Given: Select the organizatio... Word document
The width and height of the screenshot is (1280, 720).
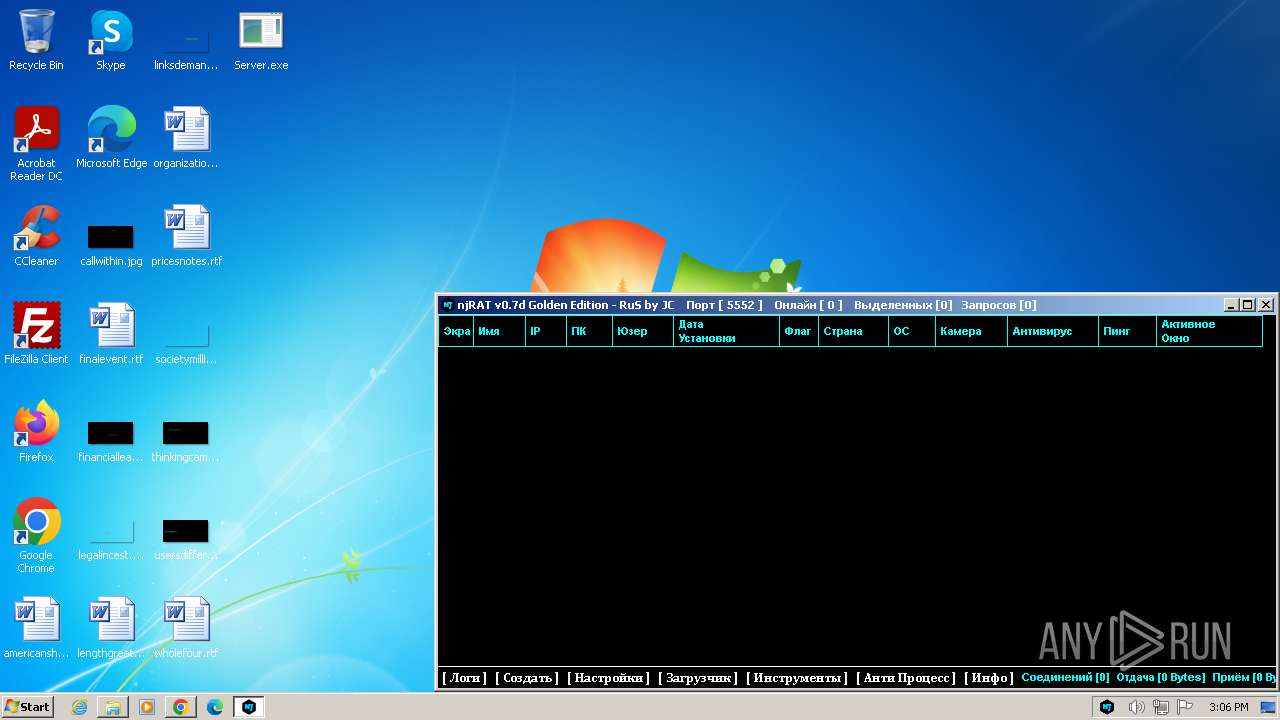Looking at the screenshot, I should coord(186,138).
